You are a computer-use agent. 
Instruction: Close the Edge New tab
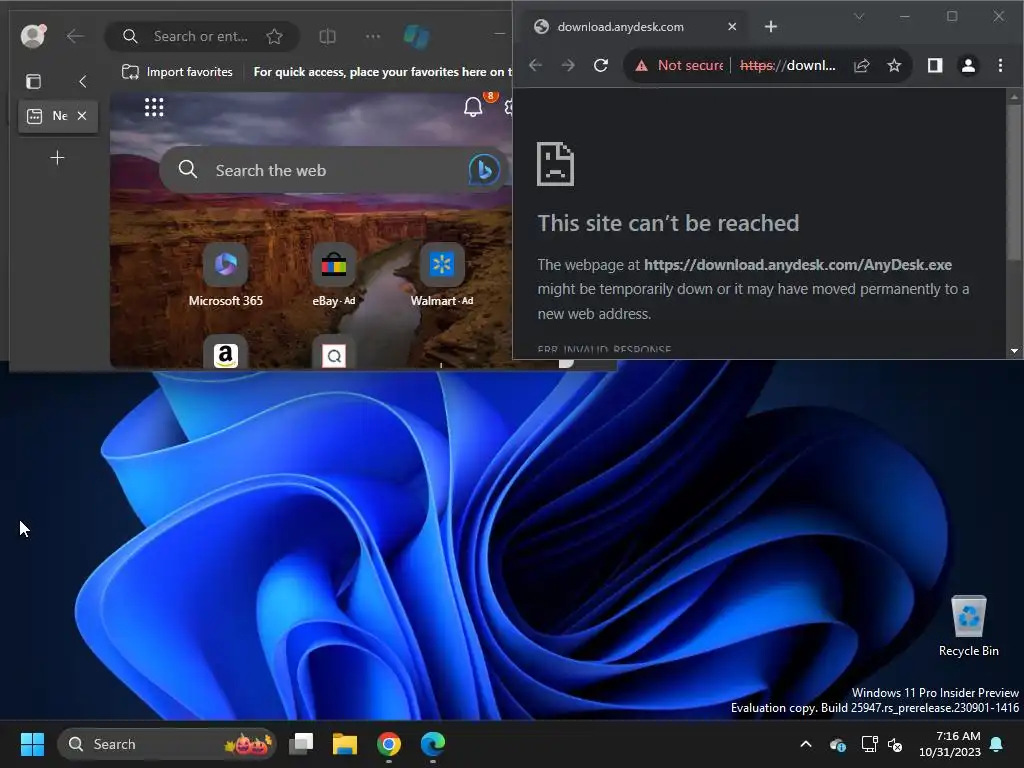click(82, 116)
